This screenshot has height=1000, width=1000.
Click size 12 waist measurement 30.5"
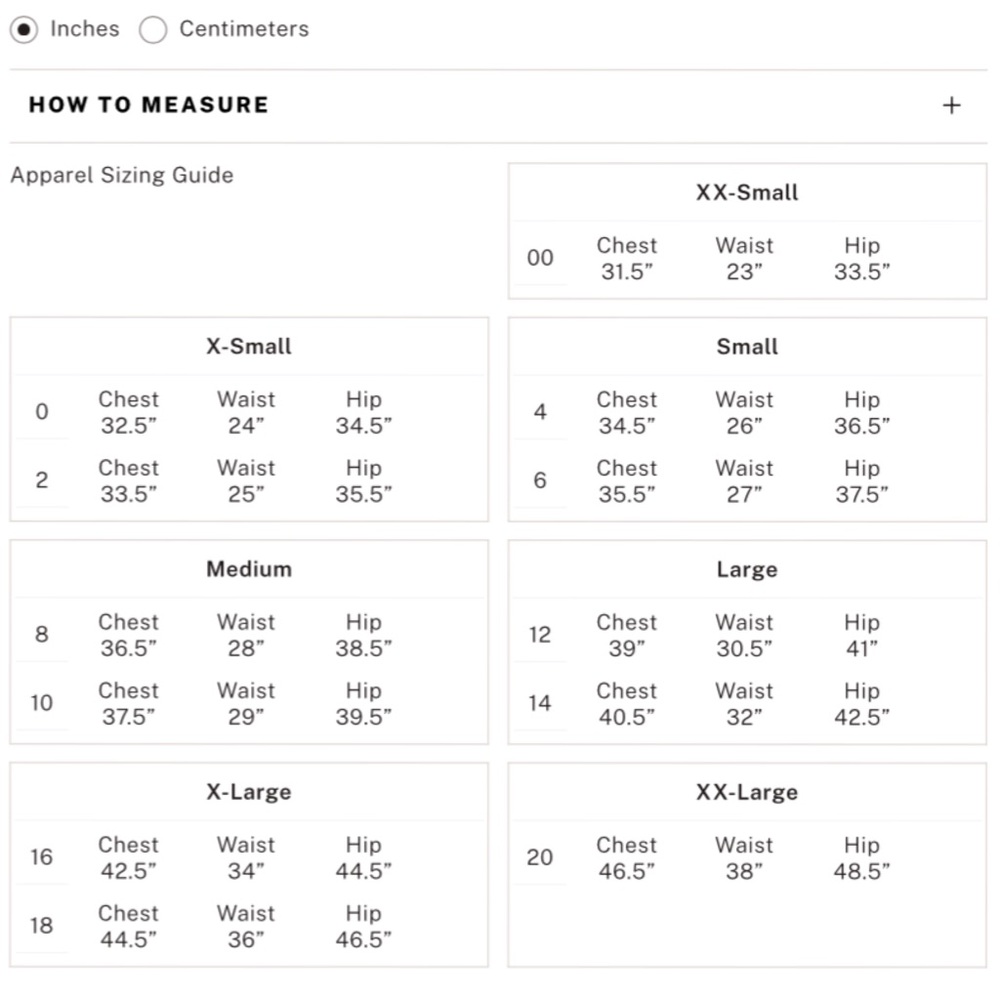pos(744,649)
